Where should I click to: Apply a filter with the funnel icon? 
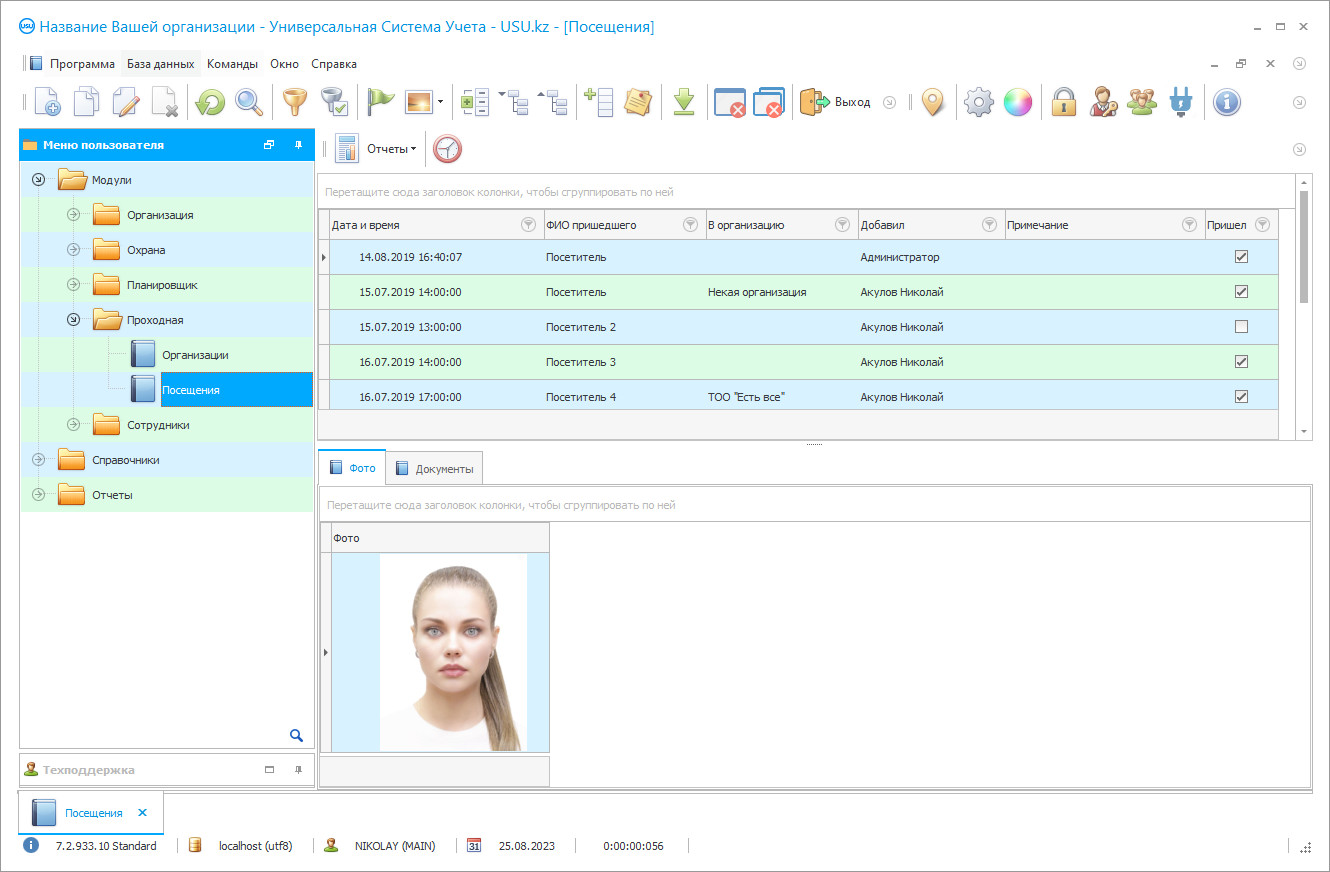[293, 102]
